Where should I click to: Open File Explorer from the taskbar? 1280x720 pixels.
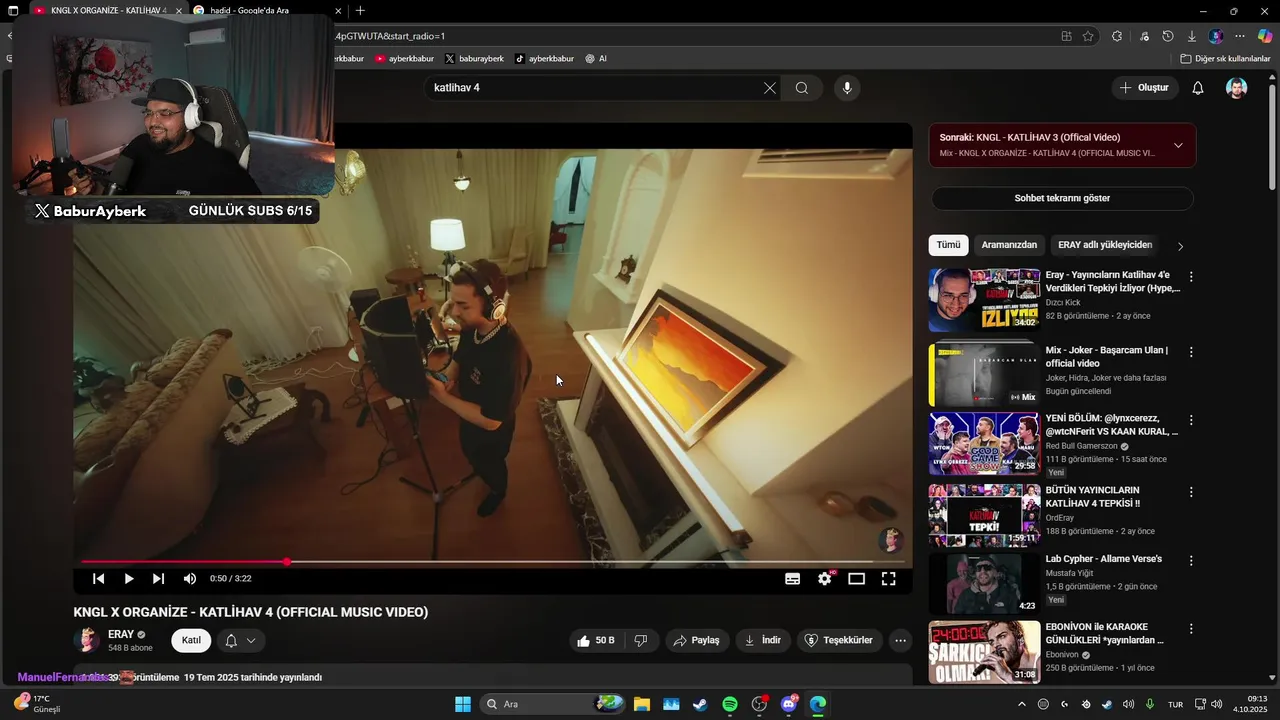click(641, 704)
